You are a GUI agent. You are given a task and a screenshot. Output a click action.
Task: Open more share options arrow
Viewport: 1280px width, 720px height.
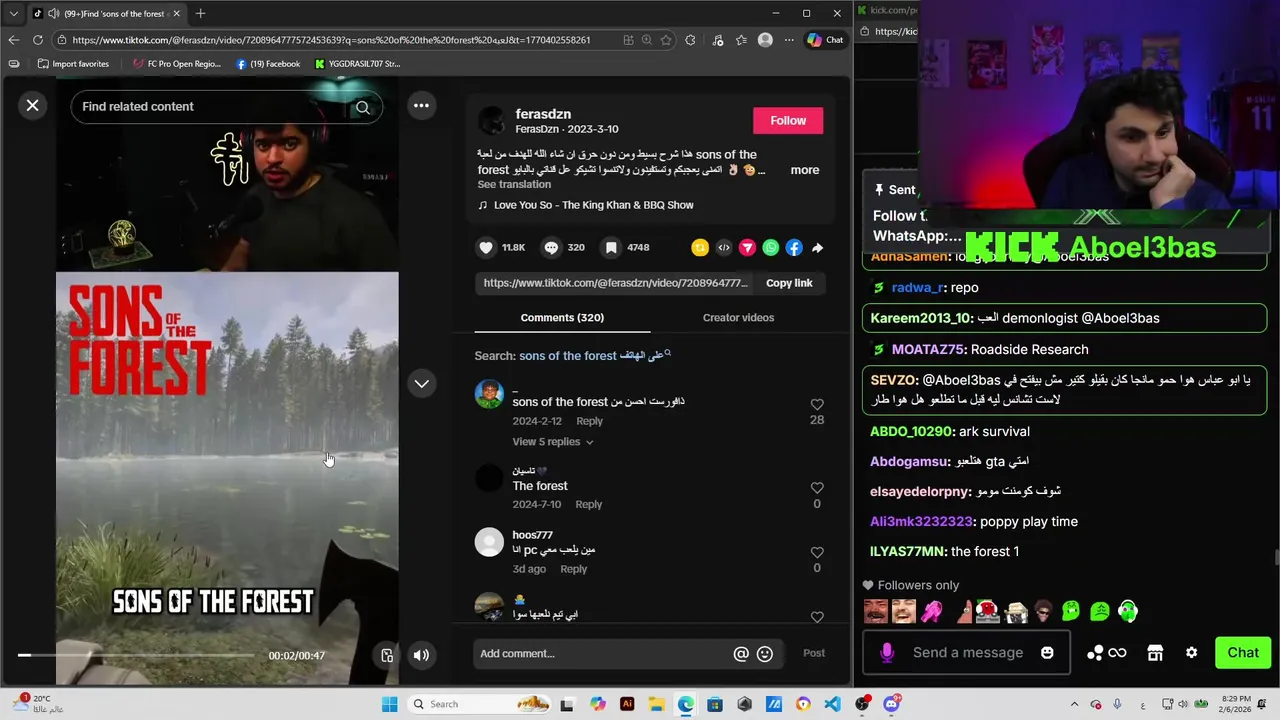tap(817, 248)
